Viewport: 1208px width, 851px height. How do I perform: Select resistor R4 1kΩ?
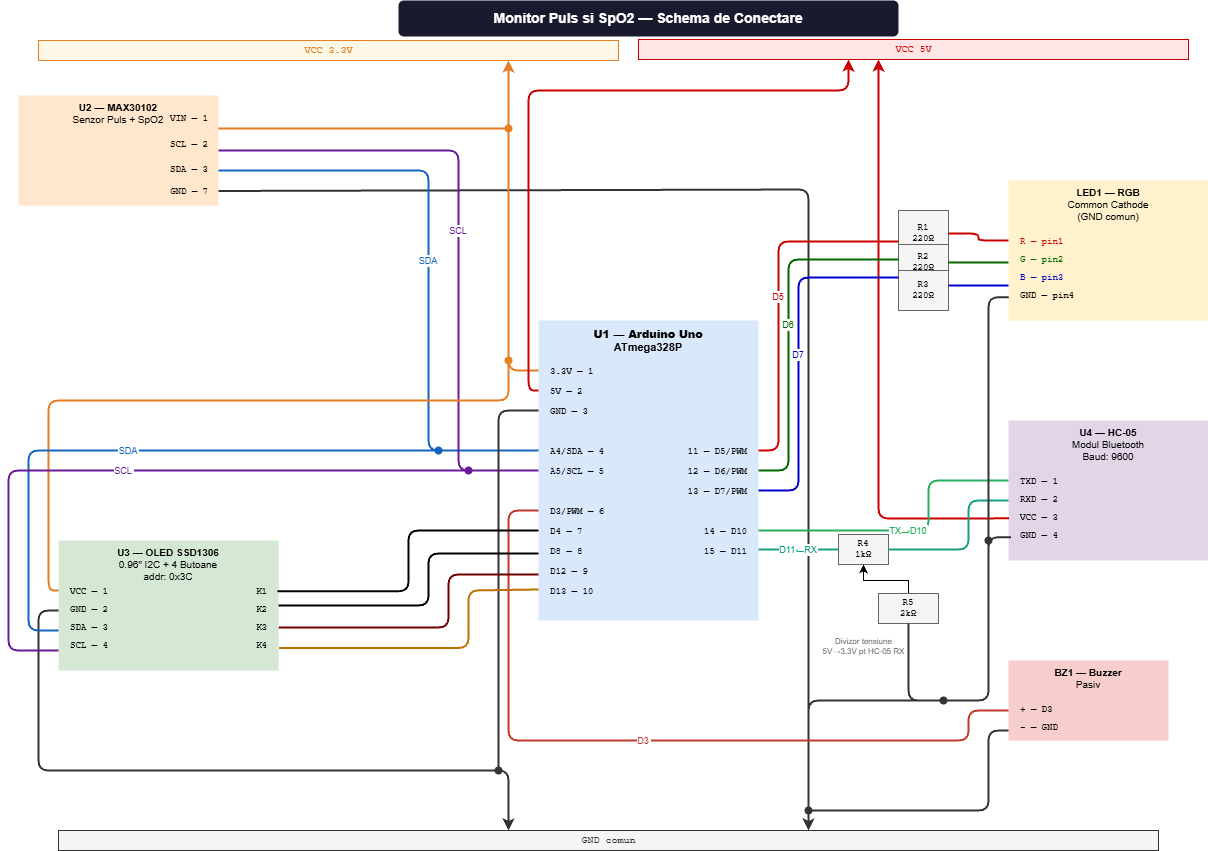pyautogui.click(x=863, y=548)
